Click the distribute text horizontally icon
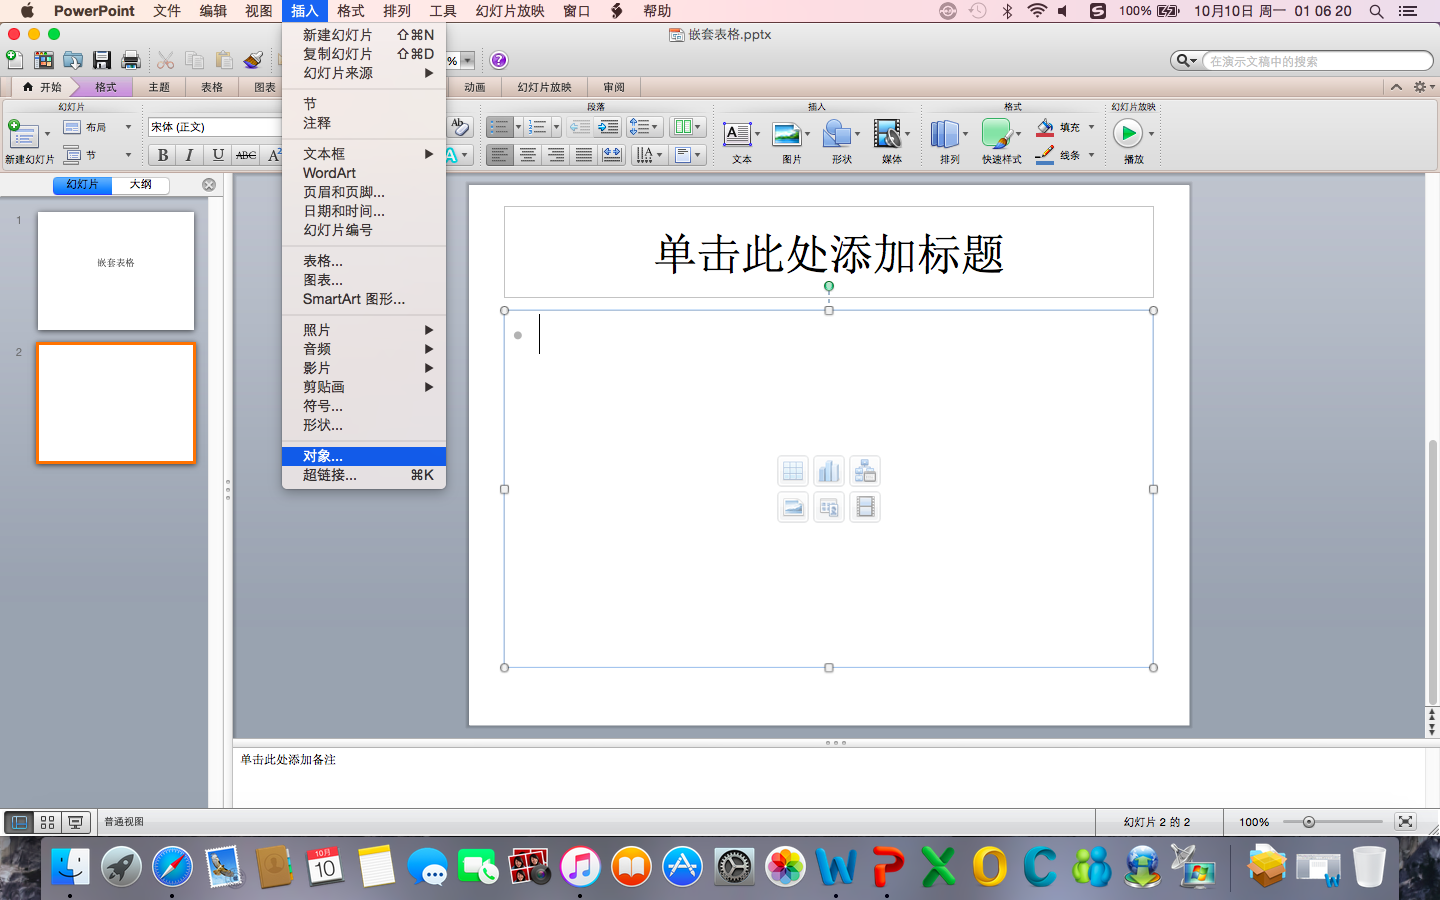This screenshot has width=1440, height=900. click(x=612, y=155)
